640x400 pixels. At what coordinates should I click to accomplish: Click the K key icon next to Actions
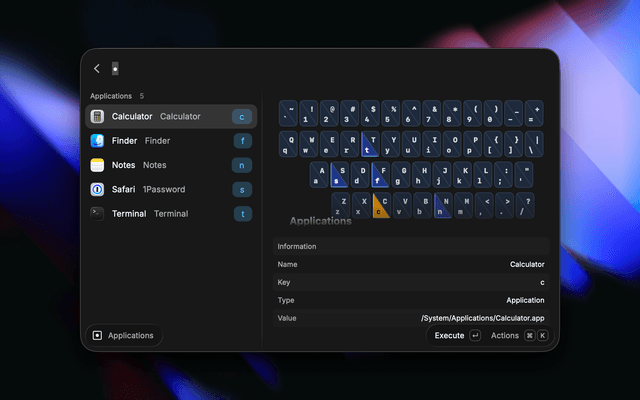pos(542,336)
